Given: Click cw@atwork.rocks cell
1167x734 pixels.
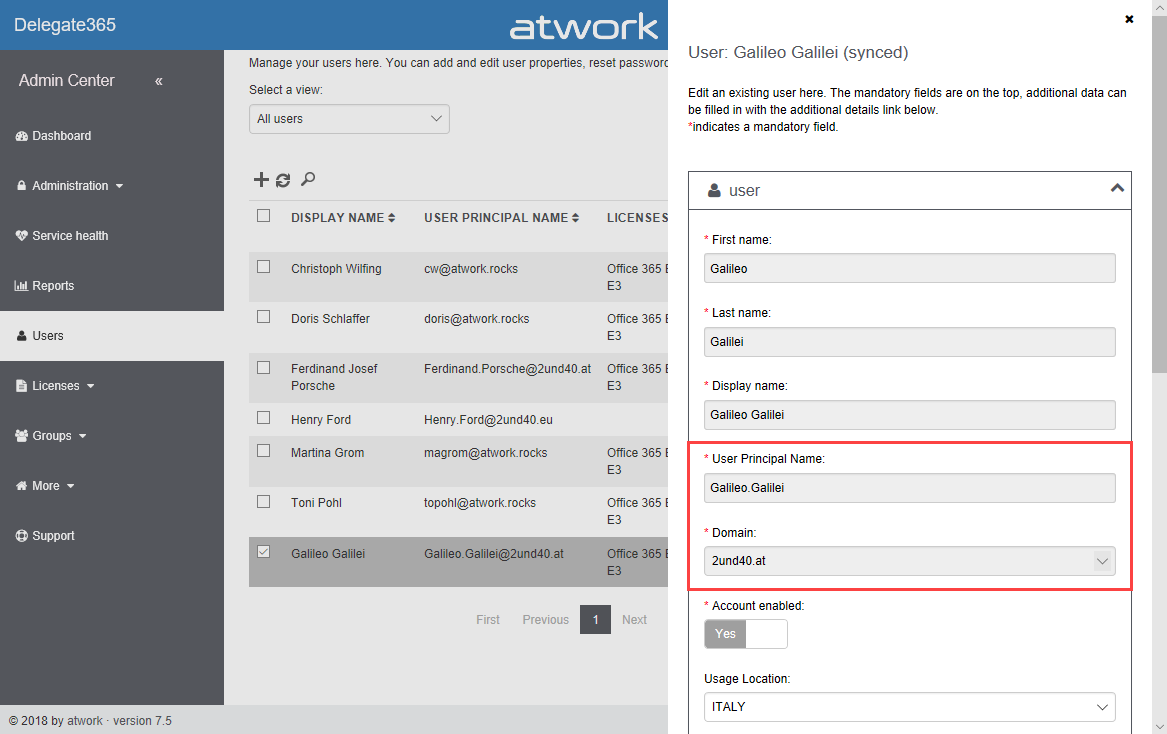Looking at the screenshot, I should pos(471,269).
